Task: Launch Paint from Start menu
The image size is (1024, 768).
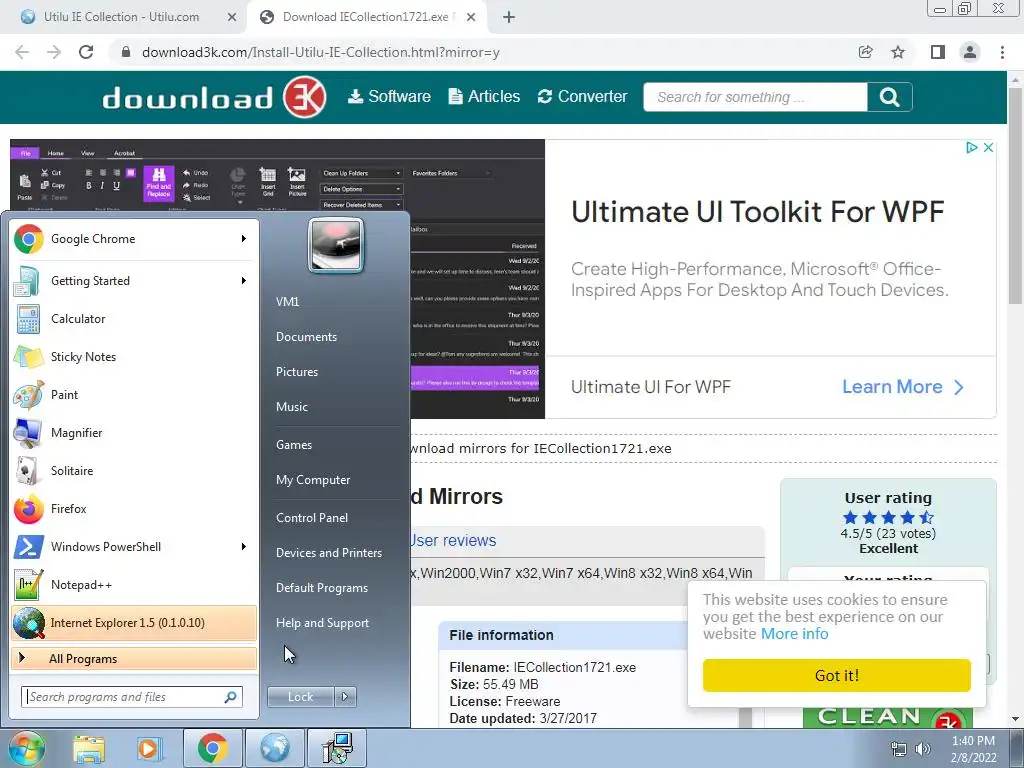Action: 134,394
